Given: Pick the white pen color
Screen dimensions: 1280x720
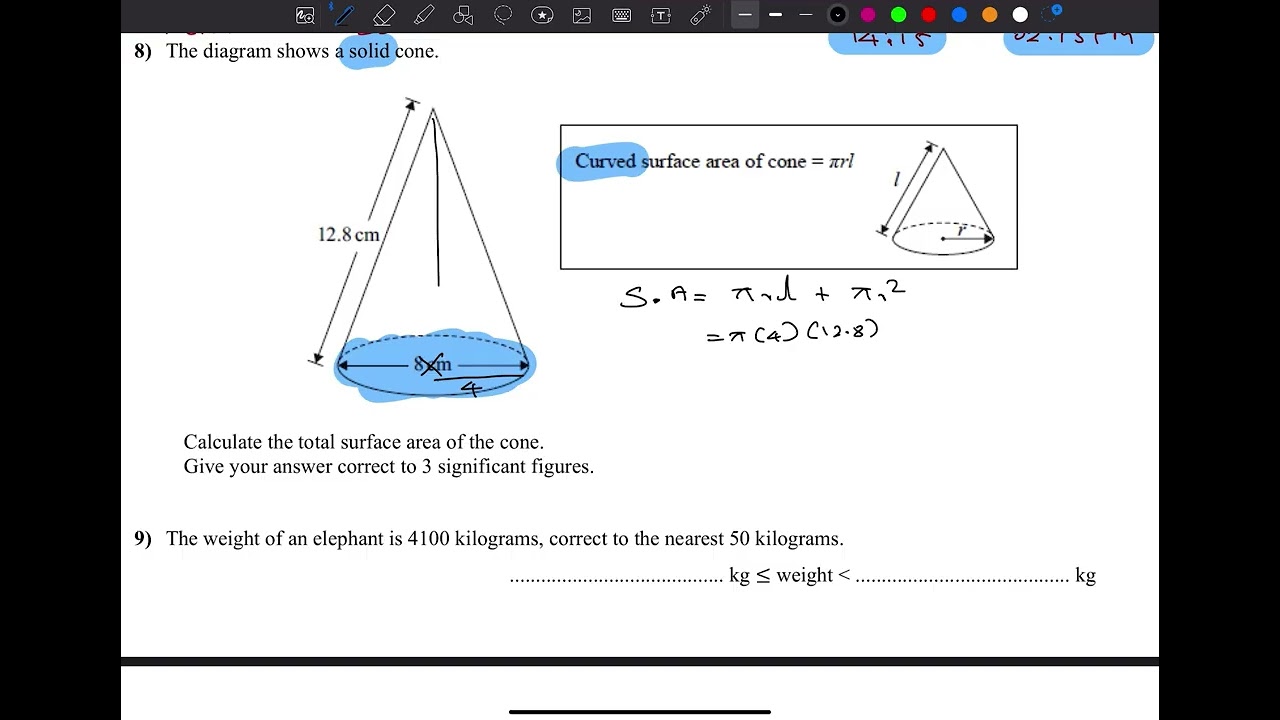Looking at the screenshot, I should (x=1020, y=15).
